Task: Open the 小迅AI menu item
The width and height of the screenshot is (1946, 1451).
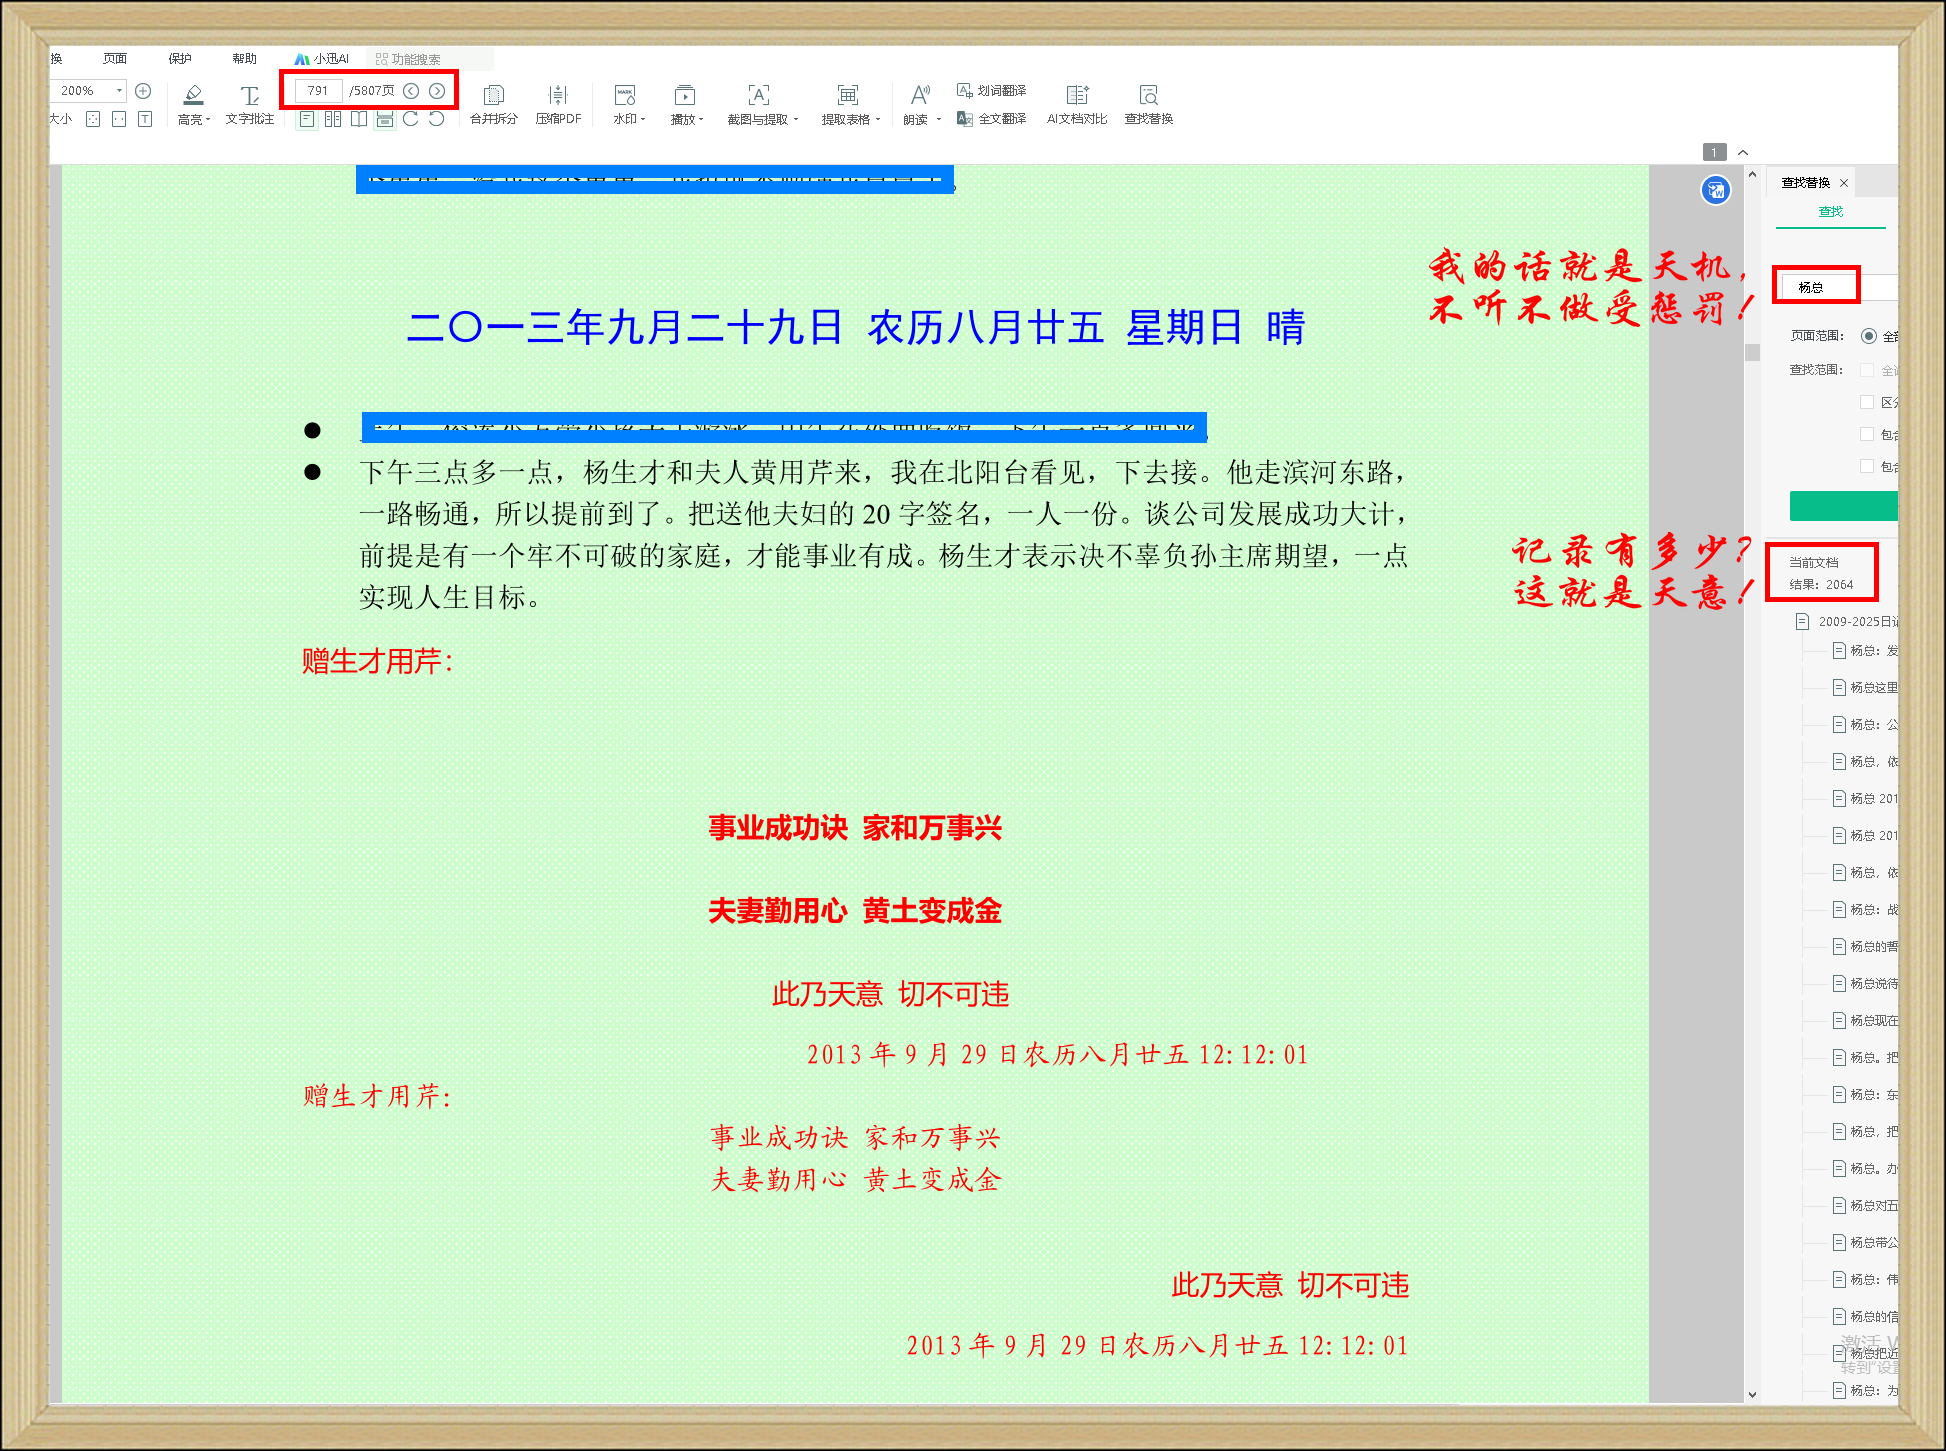Action: (x=322, y=59)
